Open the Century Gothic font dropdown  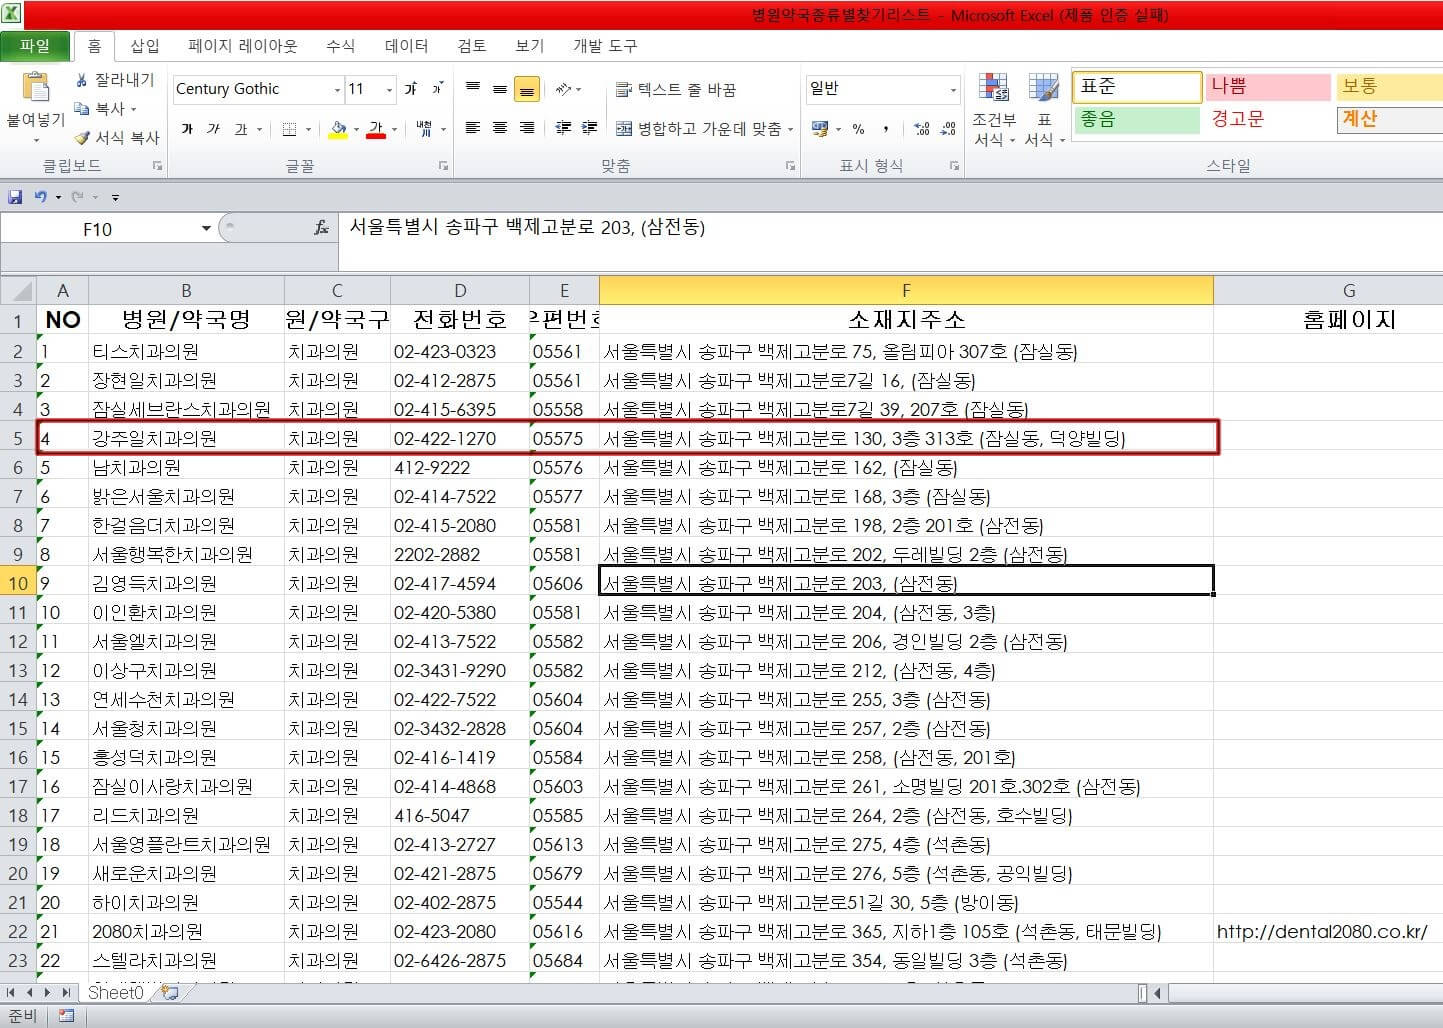(339, 89)
